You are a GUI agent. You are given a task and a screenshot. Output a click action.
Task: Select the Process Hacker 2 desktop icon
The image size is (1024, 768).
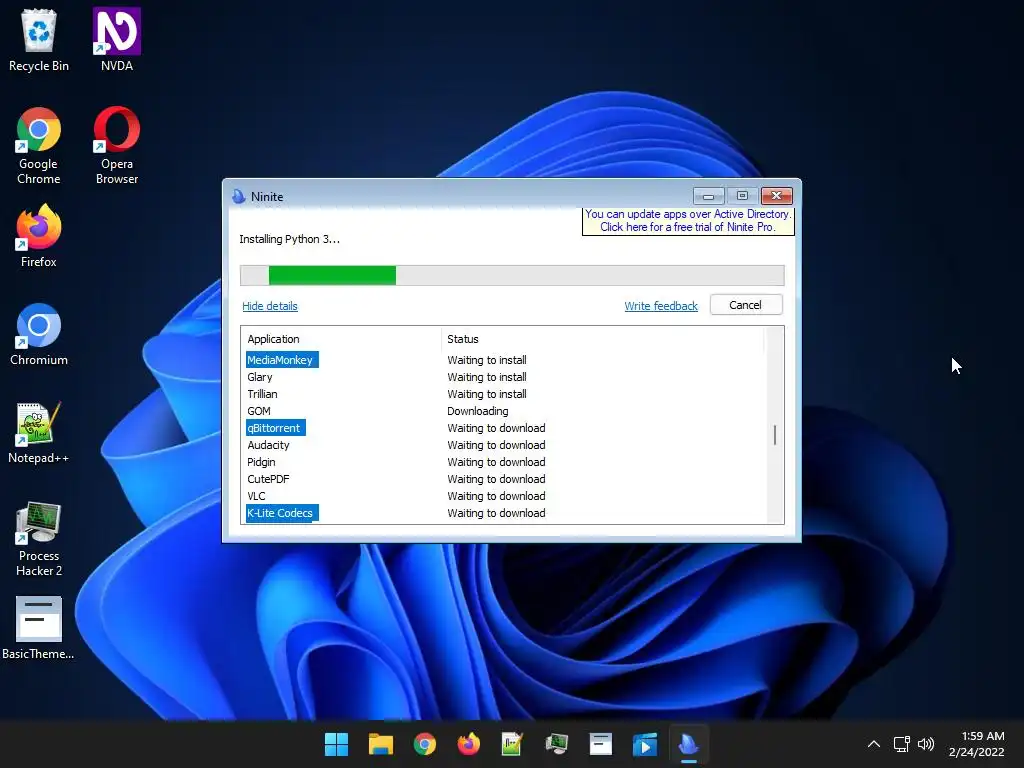pos(39,539)
